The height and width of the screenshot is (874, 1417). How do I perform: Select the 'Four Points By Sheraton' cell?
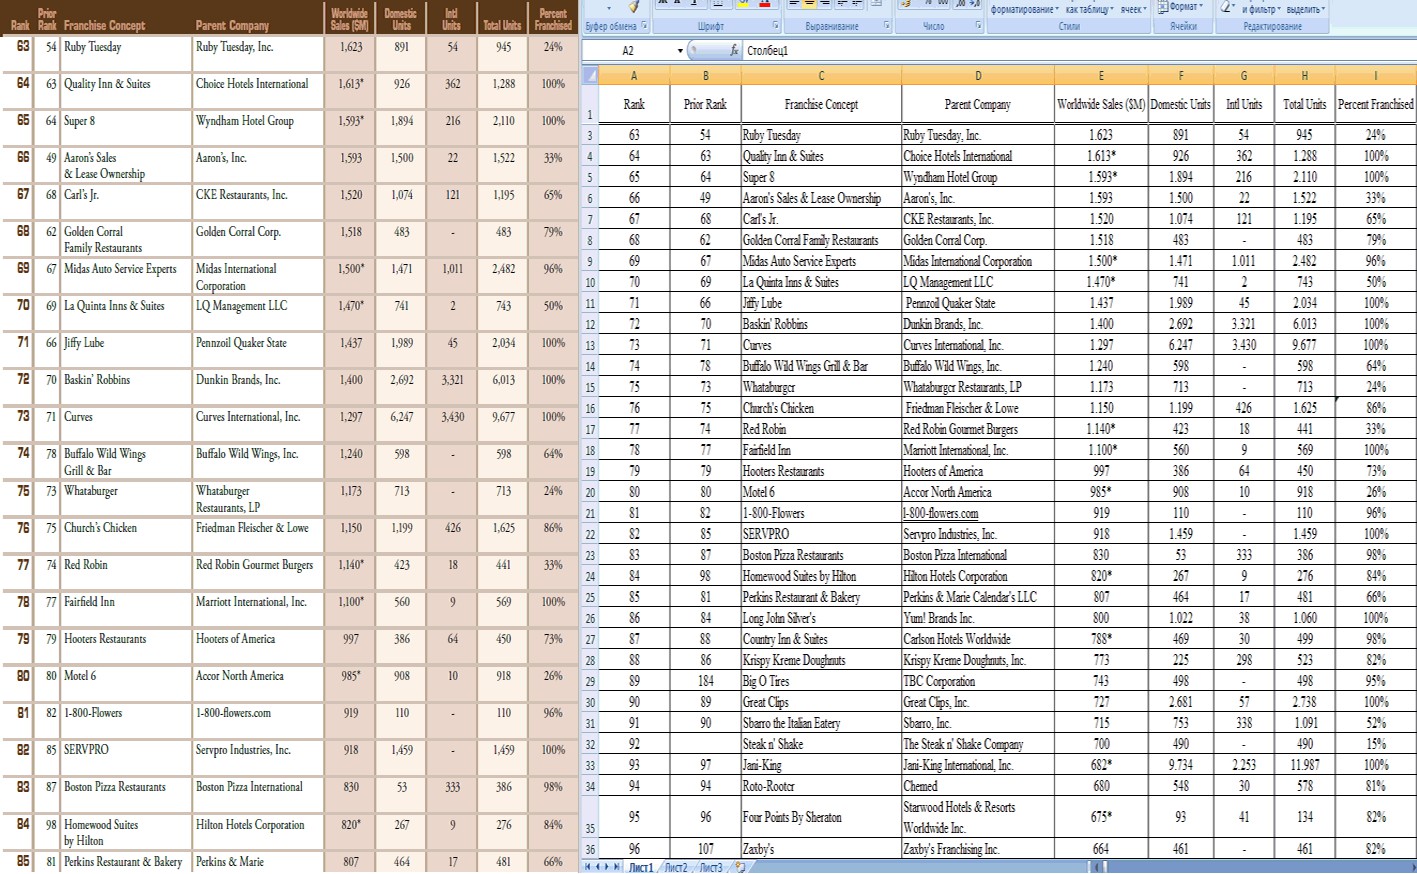tap(821, 817)
